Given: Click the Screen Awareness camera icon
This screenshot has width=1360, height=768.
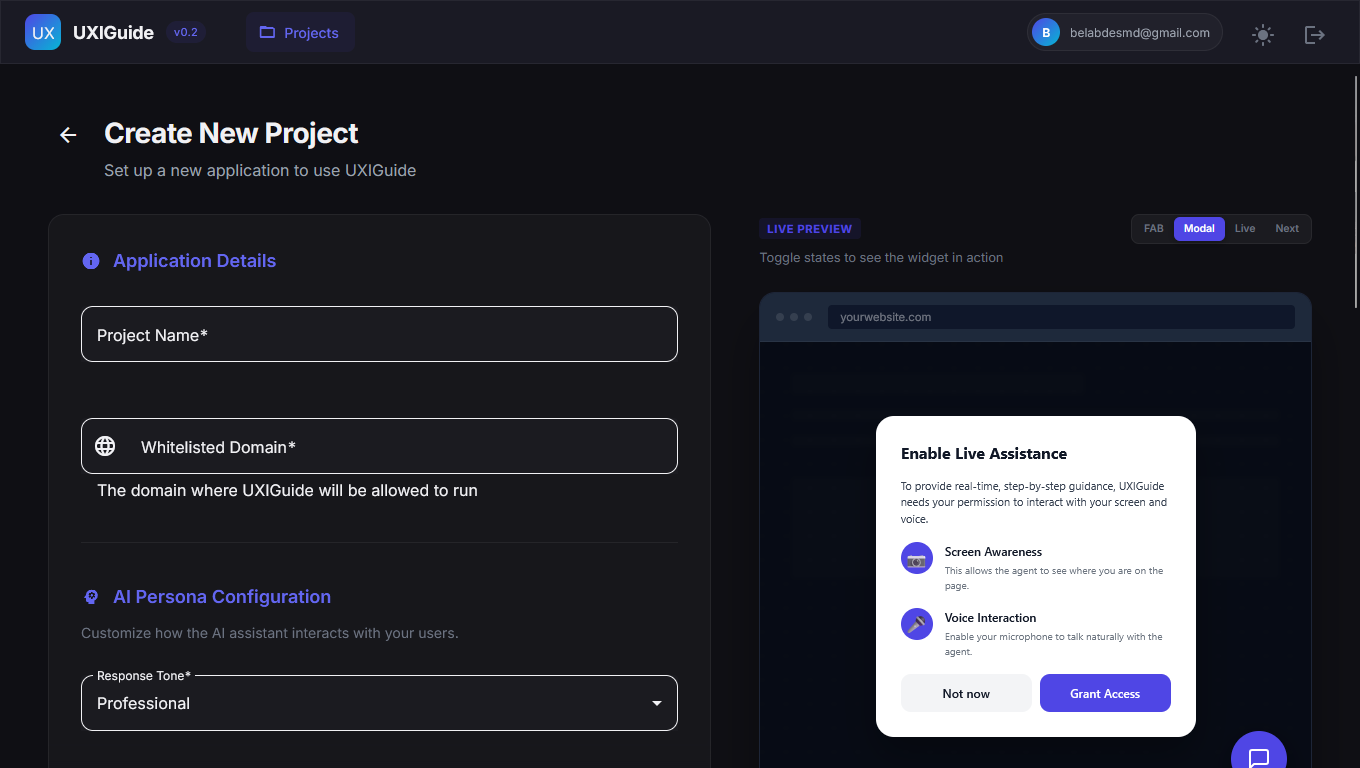Looking at the screenshot, I should coord(917,559).
